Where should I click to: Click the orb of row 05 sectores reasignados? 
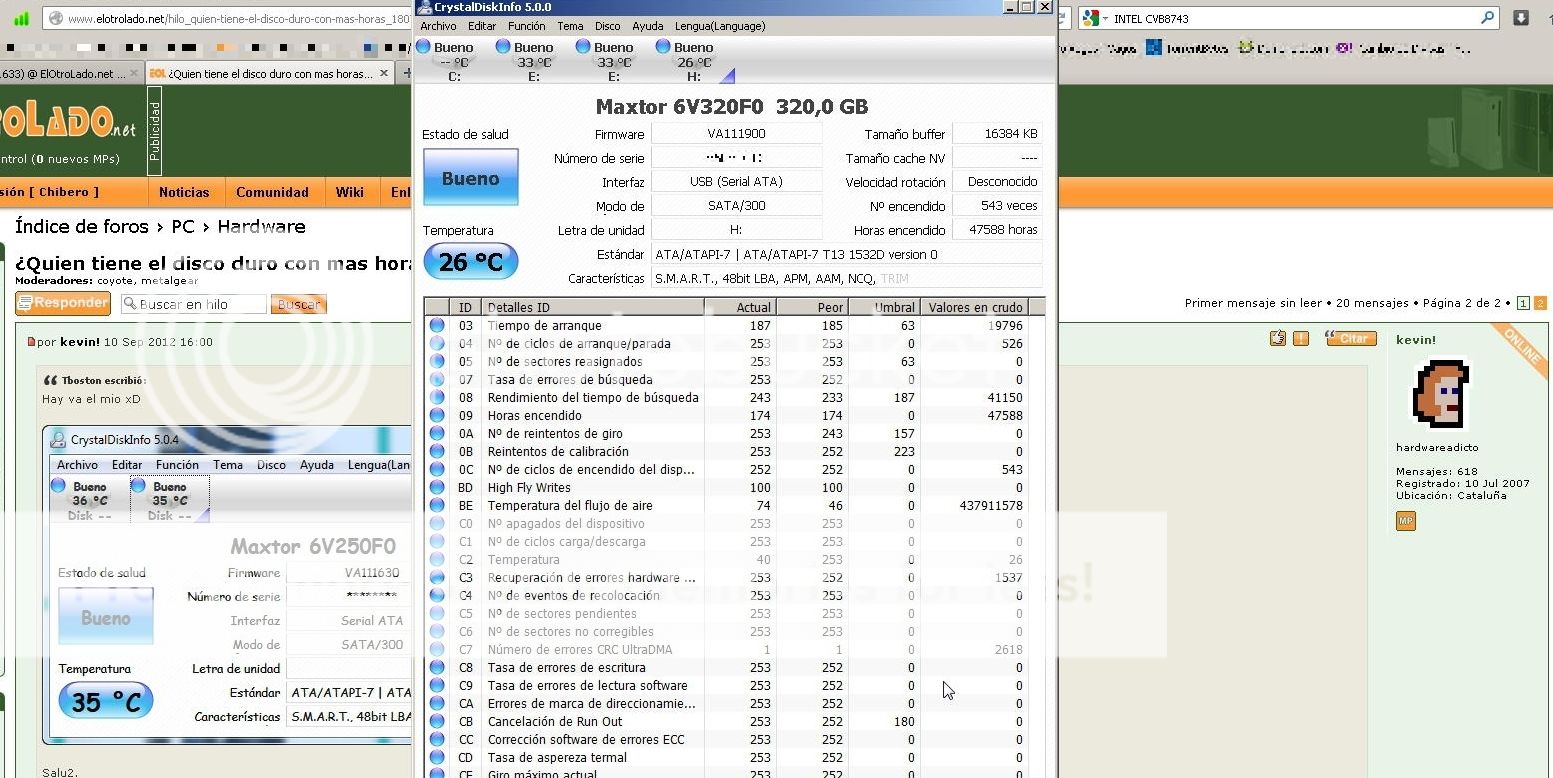437,362
